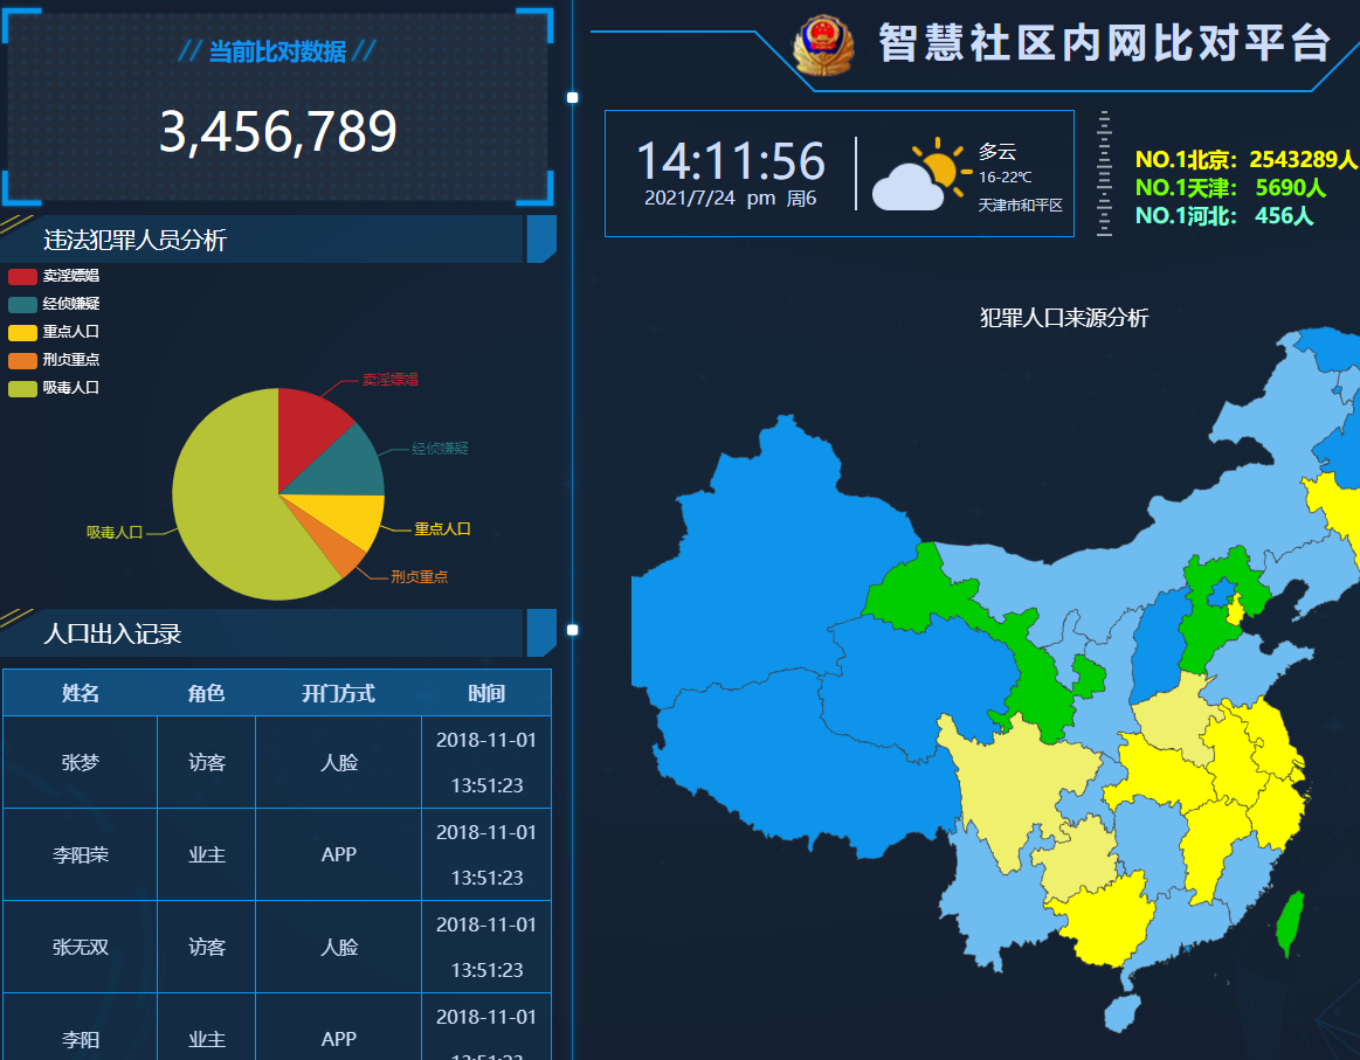Toggle the yellow 重点人口 legend swatch
Screen dimensions: 1360x1060
[x=23, y=332]
